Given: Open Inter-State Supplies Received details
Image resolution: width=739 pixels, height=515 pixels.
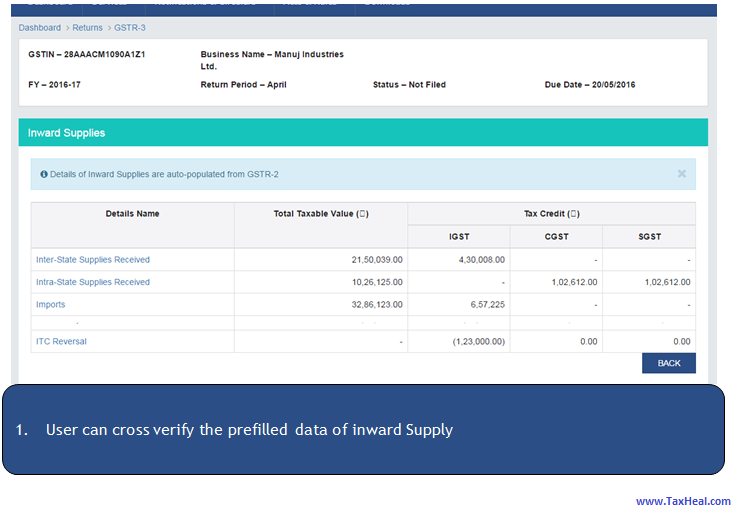Looking at the screenshot, I should click(x=93, y=260).
